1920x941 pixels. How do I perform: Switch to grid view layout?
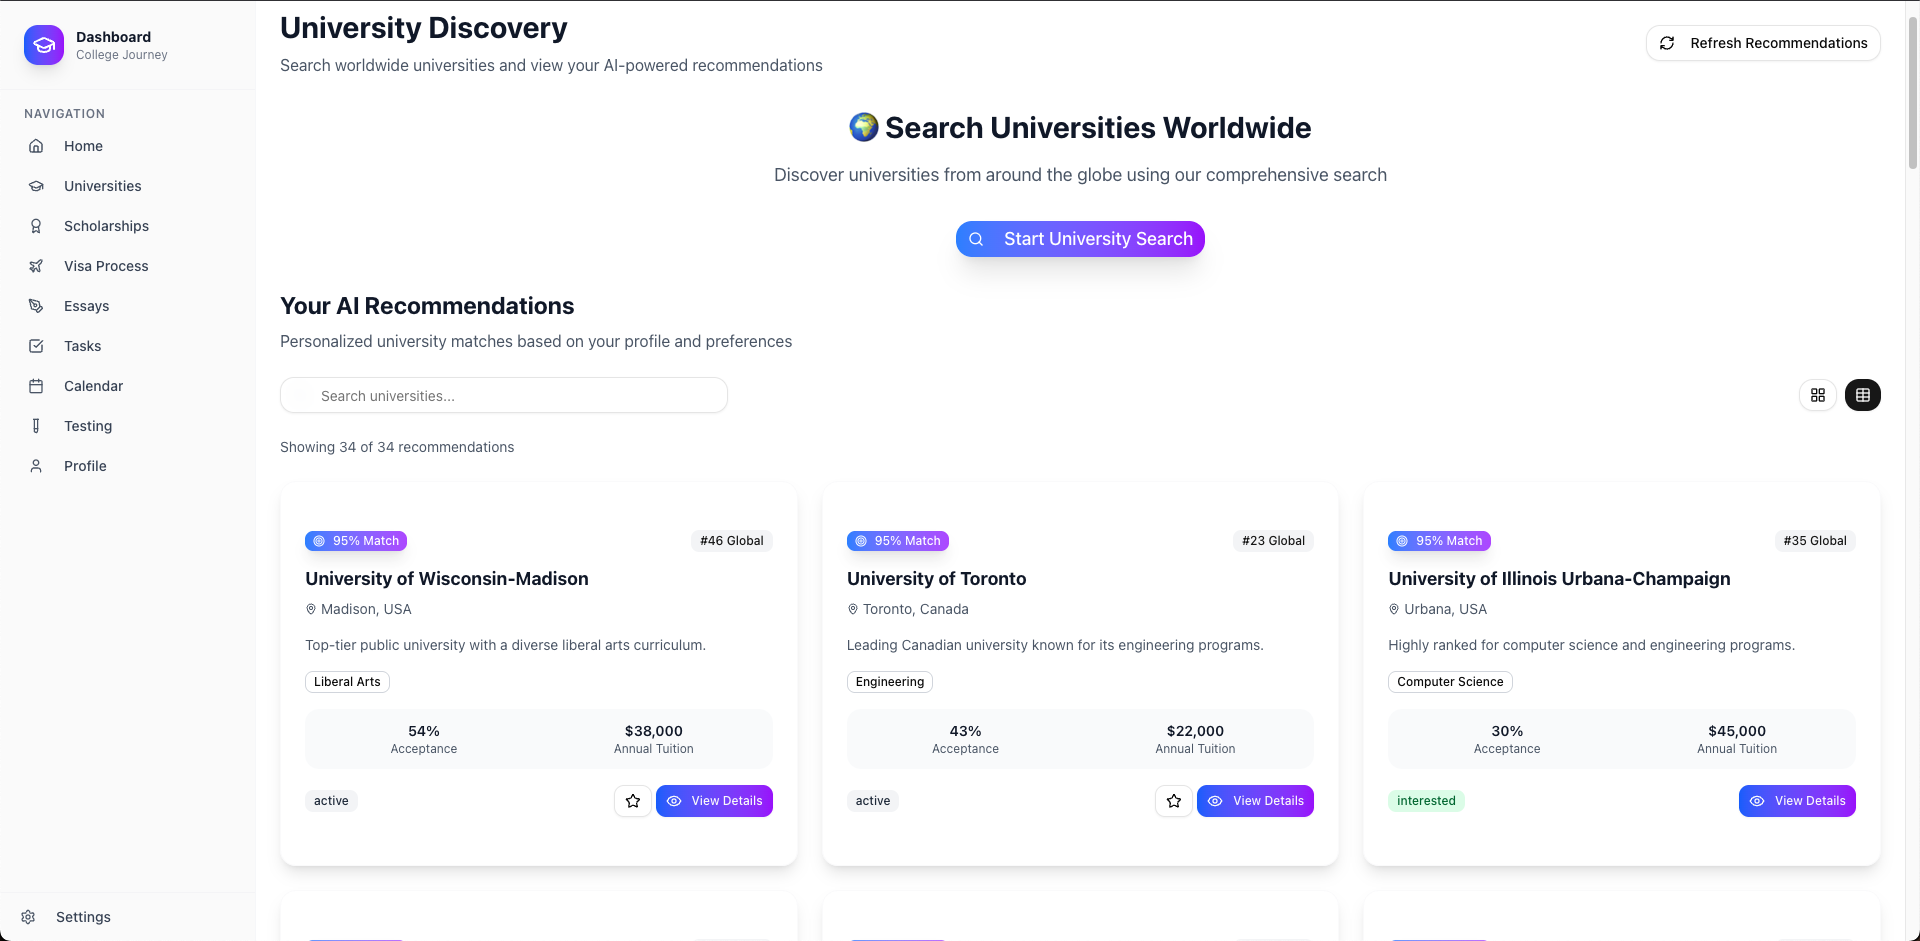(x=1818, y=395)
